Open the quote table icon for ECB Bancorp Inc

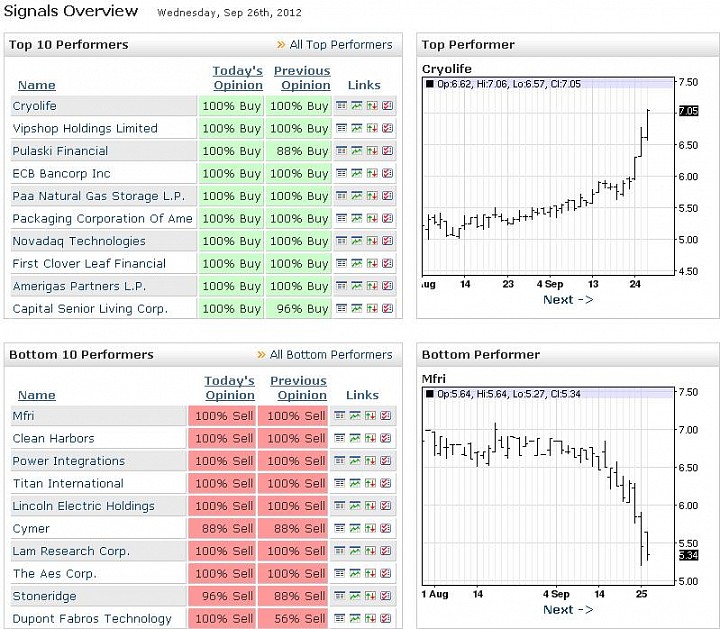pos(341,173)
